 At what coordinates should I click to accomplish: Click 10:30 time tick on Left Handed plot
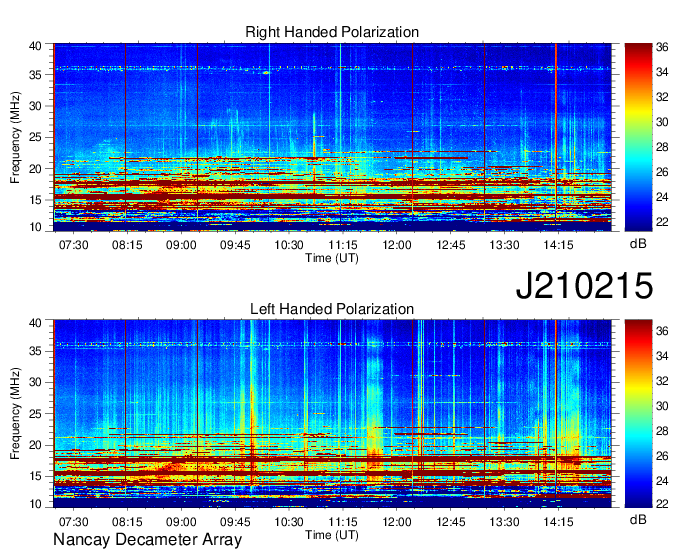[x=289, y=522]
